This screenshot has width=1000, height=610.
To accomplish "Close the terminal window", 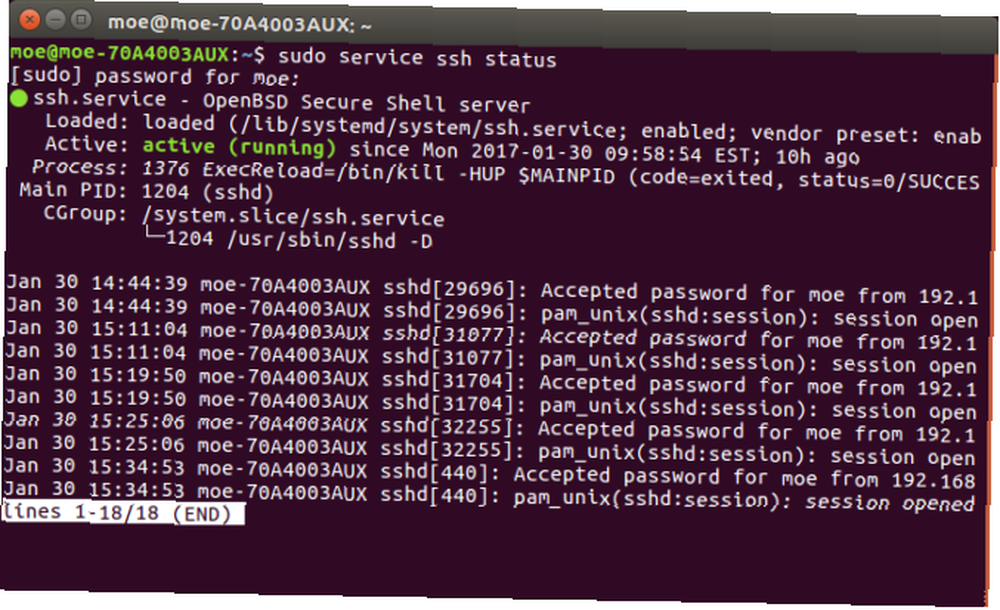I will click(29, 20).
